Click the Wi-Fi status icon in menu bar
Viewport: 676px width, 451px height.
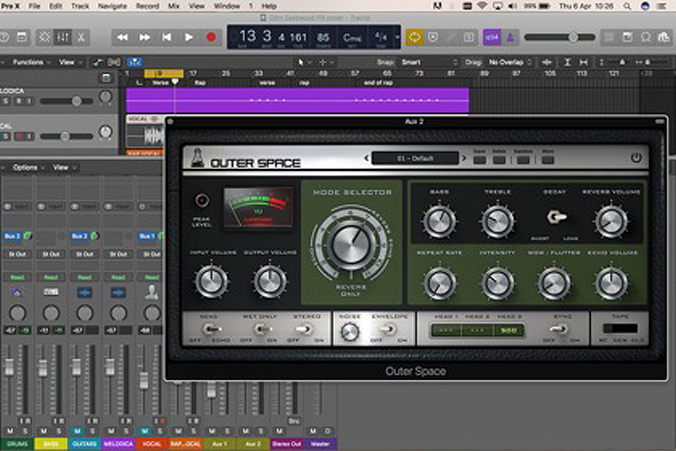pyautogui.click(x=482, y=6)
